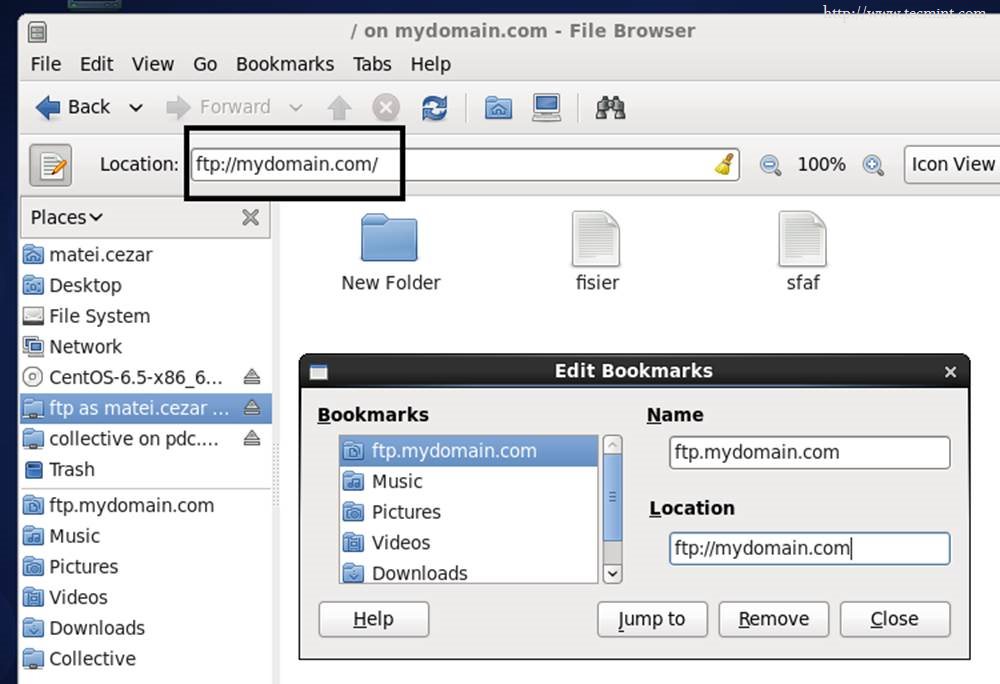Eject the CentOS-6.5 disc

(252, 377)
